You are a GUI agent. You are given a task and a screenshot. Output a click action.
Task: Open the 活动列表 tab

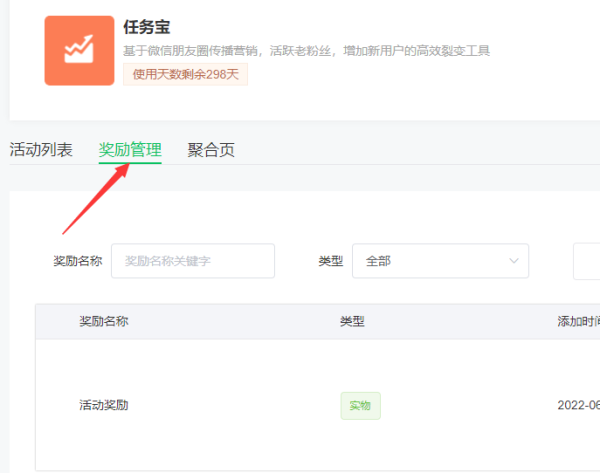[x=41, y=150]
